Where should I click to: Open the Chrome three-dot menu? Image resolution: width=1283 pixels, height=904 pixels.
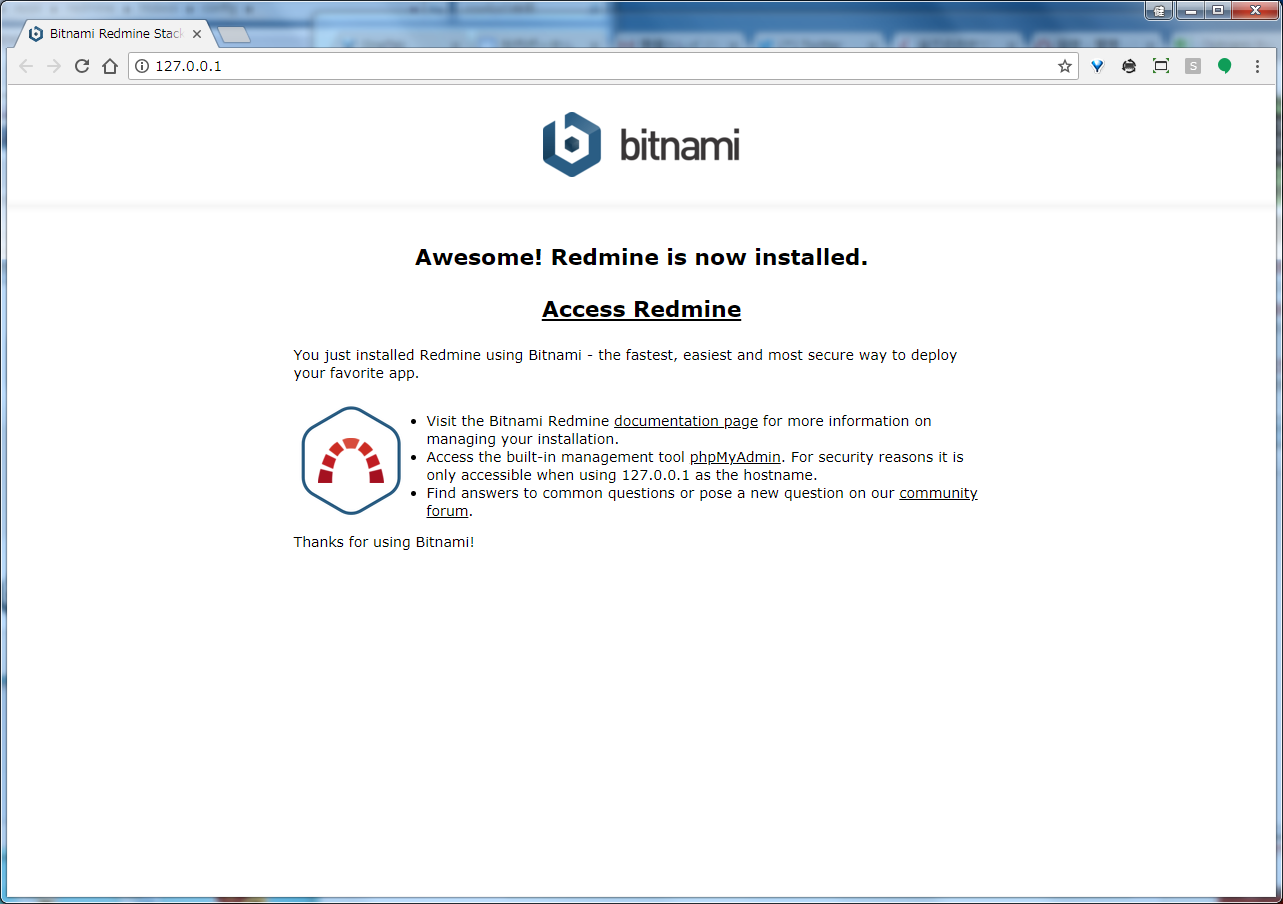pos(1257,66)
